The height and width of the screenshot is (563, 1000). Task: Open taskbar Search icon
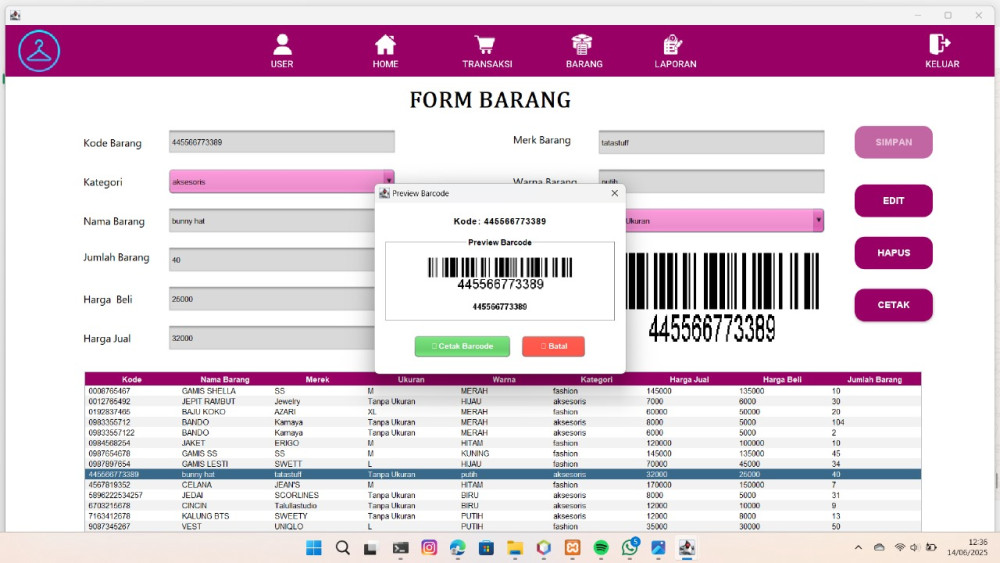coord(342,548)
